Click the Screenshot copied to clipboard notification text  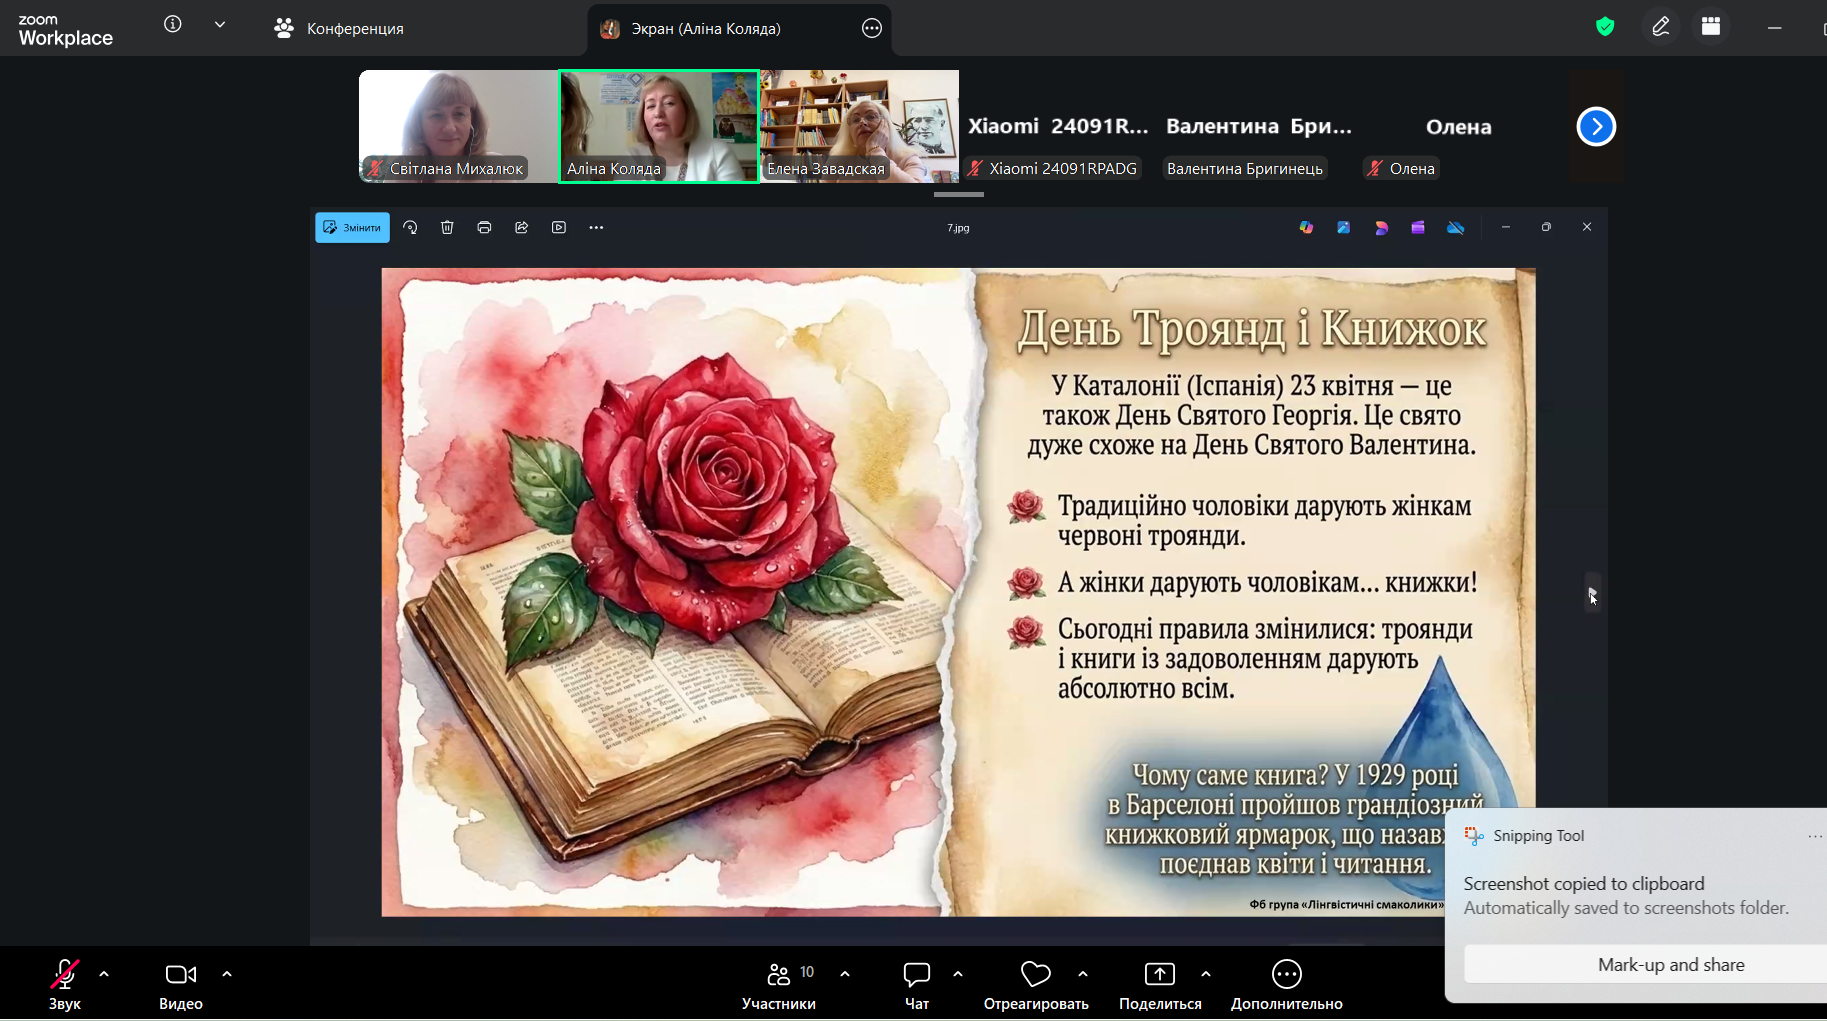1584,884
